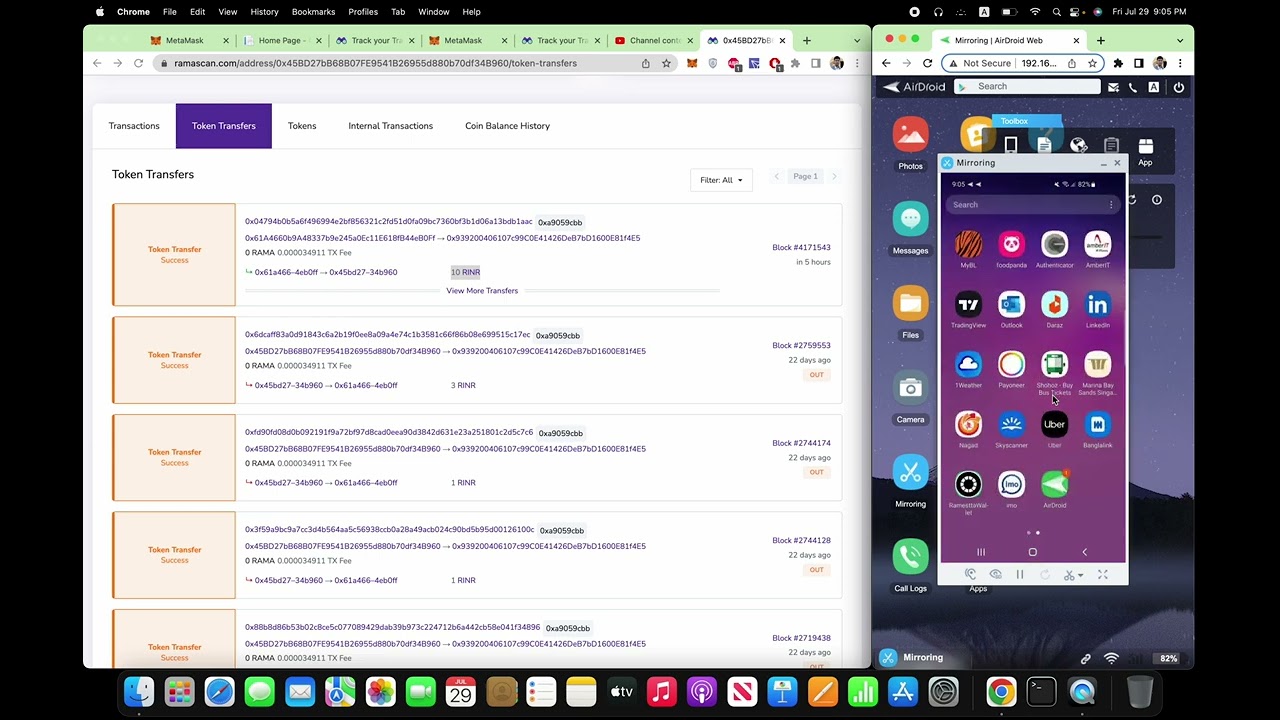Open the Bookmarks menu in menu bar

coord(313,12)
